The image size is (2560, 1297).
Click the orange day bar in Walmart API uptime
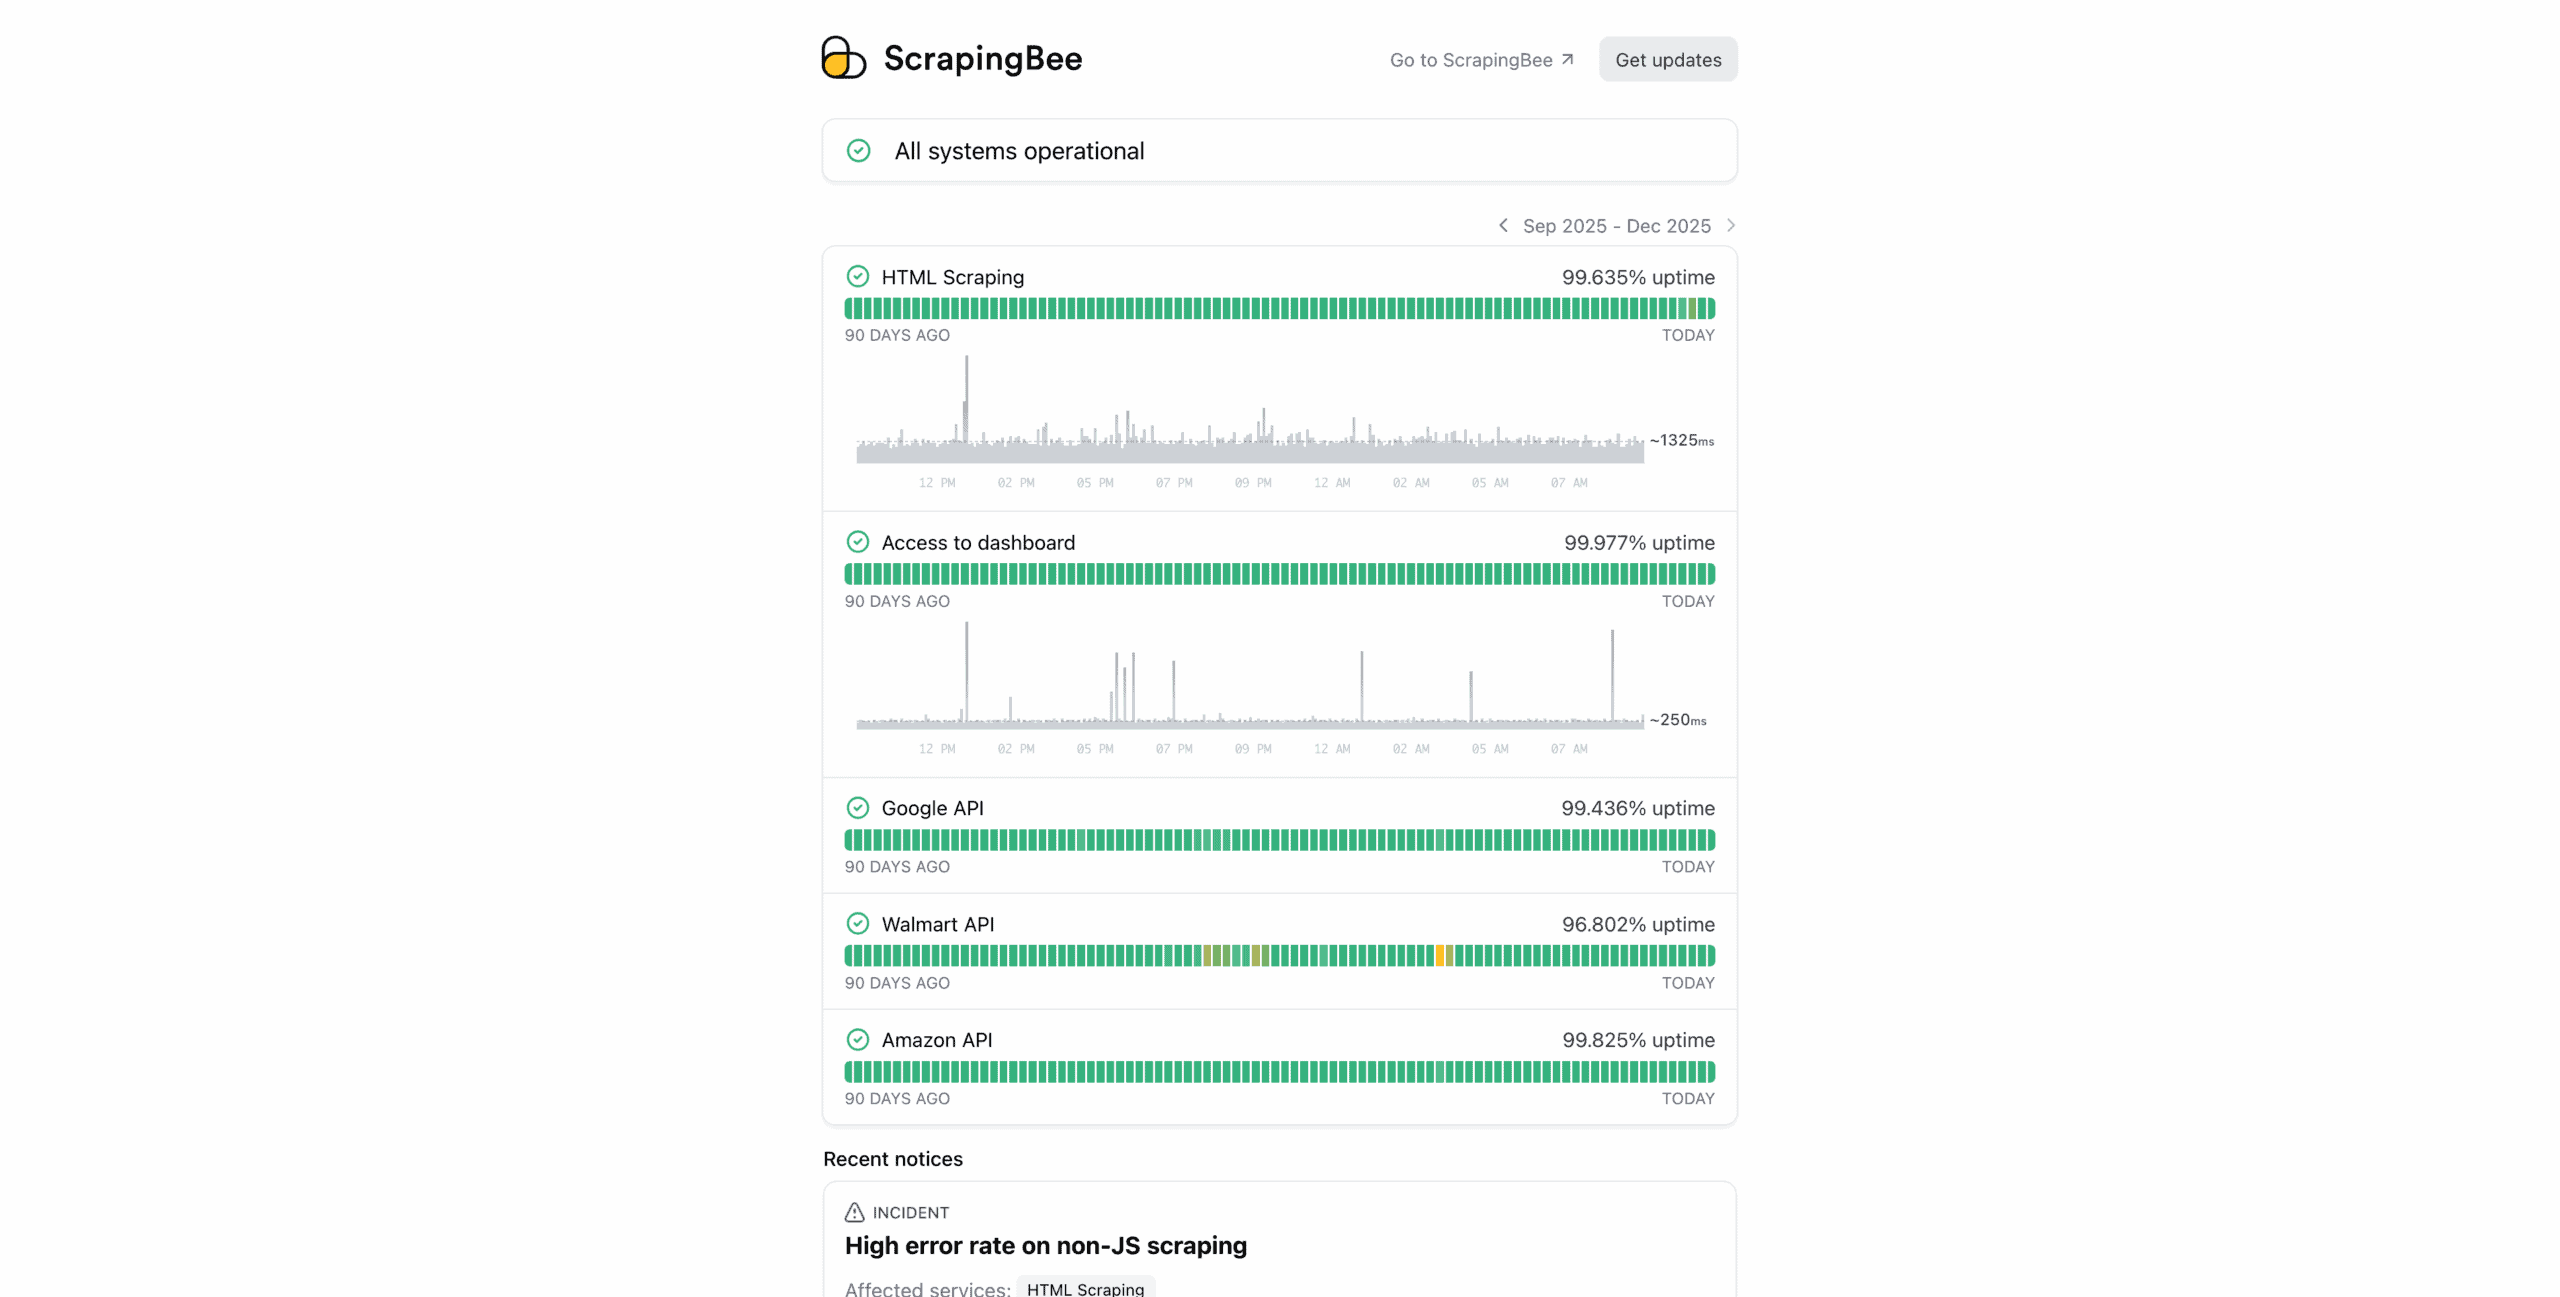click(x=1440, y=956)
